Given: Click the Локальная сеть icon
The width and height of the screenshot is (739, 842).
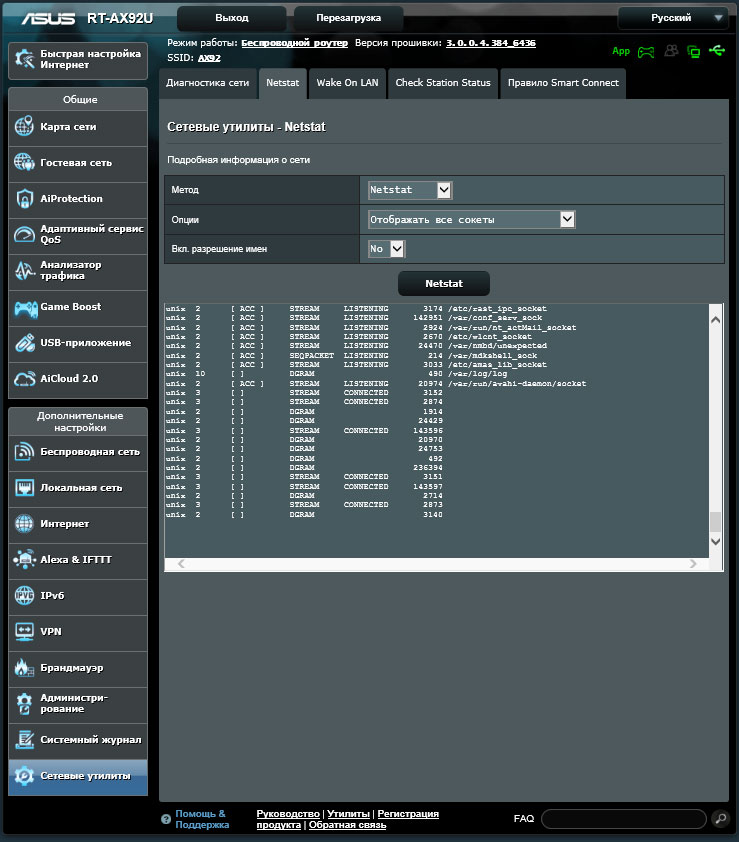Looking at the screenshot, I should (25, 488).
